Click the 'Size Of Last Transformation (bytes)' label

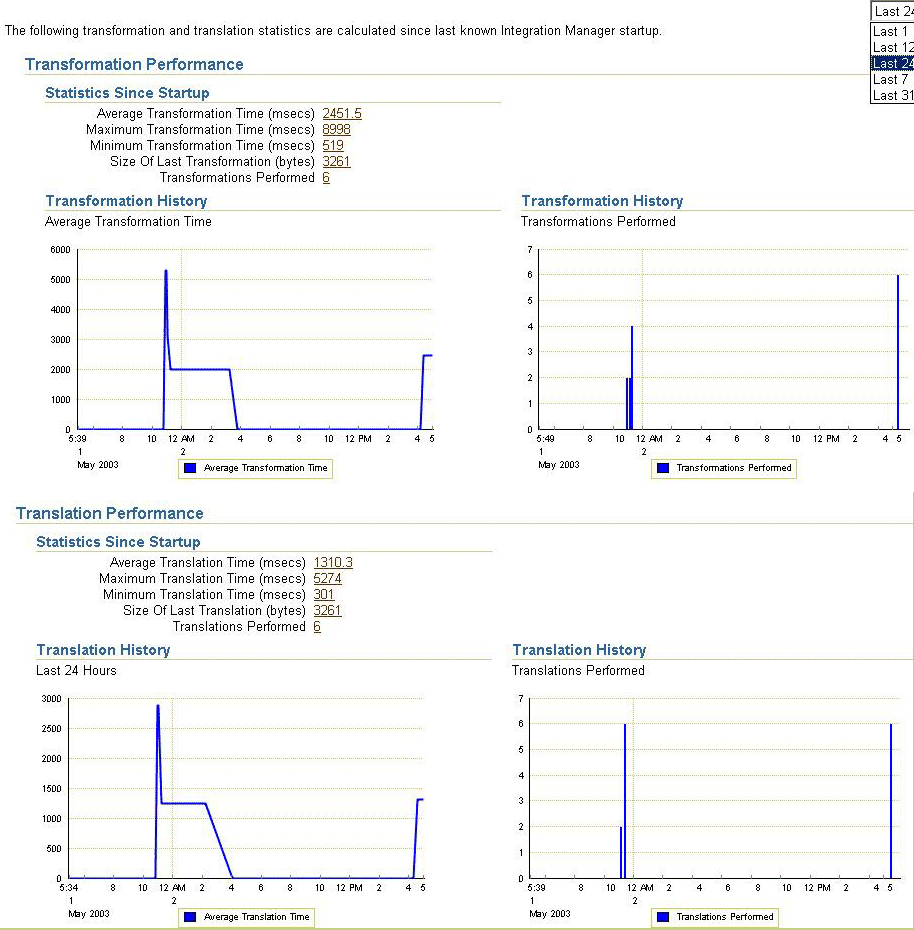(x=212, y=161)
